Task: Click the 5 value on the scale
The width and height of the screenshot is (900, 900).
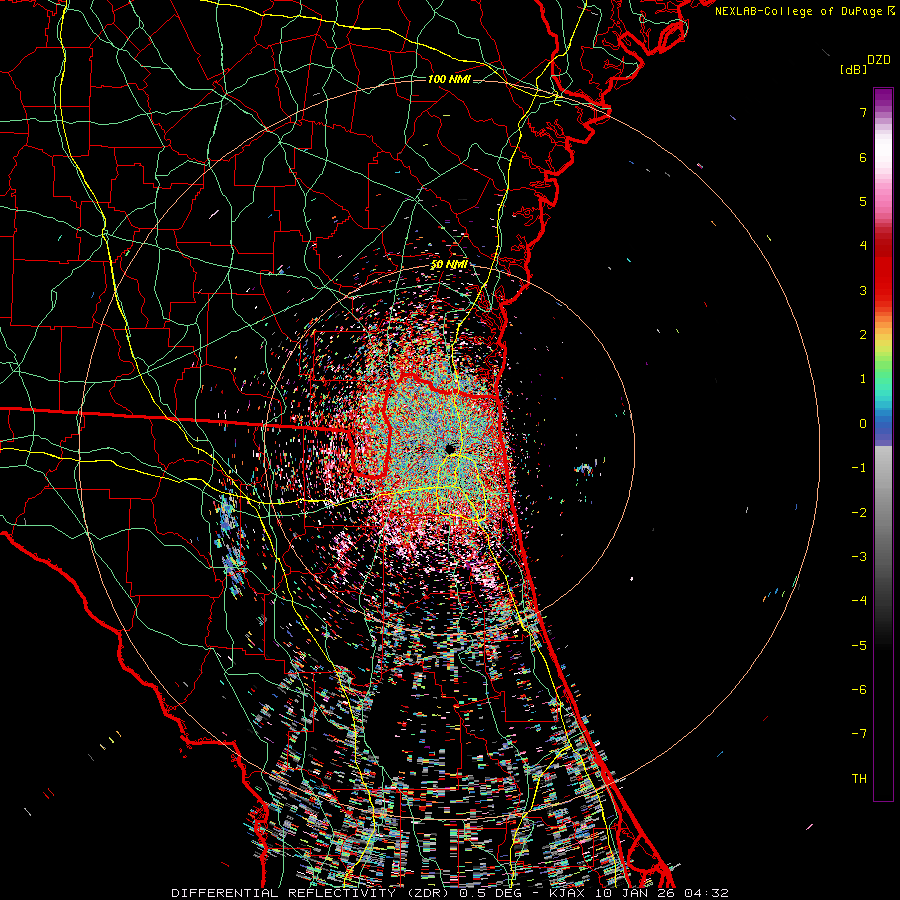Action: 863,201
